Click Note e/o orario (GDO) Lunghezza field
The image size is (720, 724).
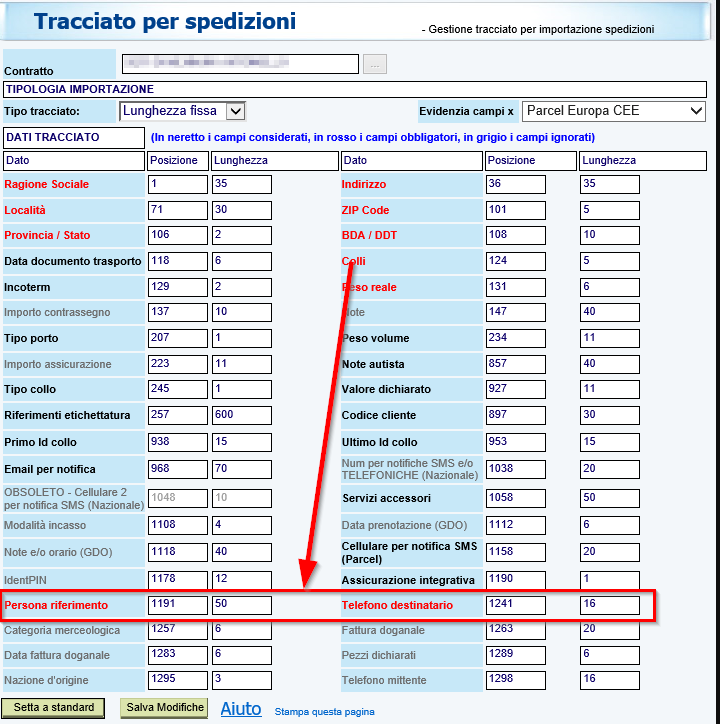point(242,552)
